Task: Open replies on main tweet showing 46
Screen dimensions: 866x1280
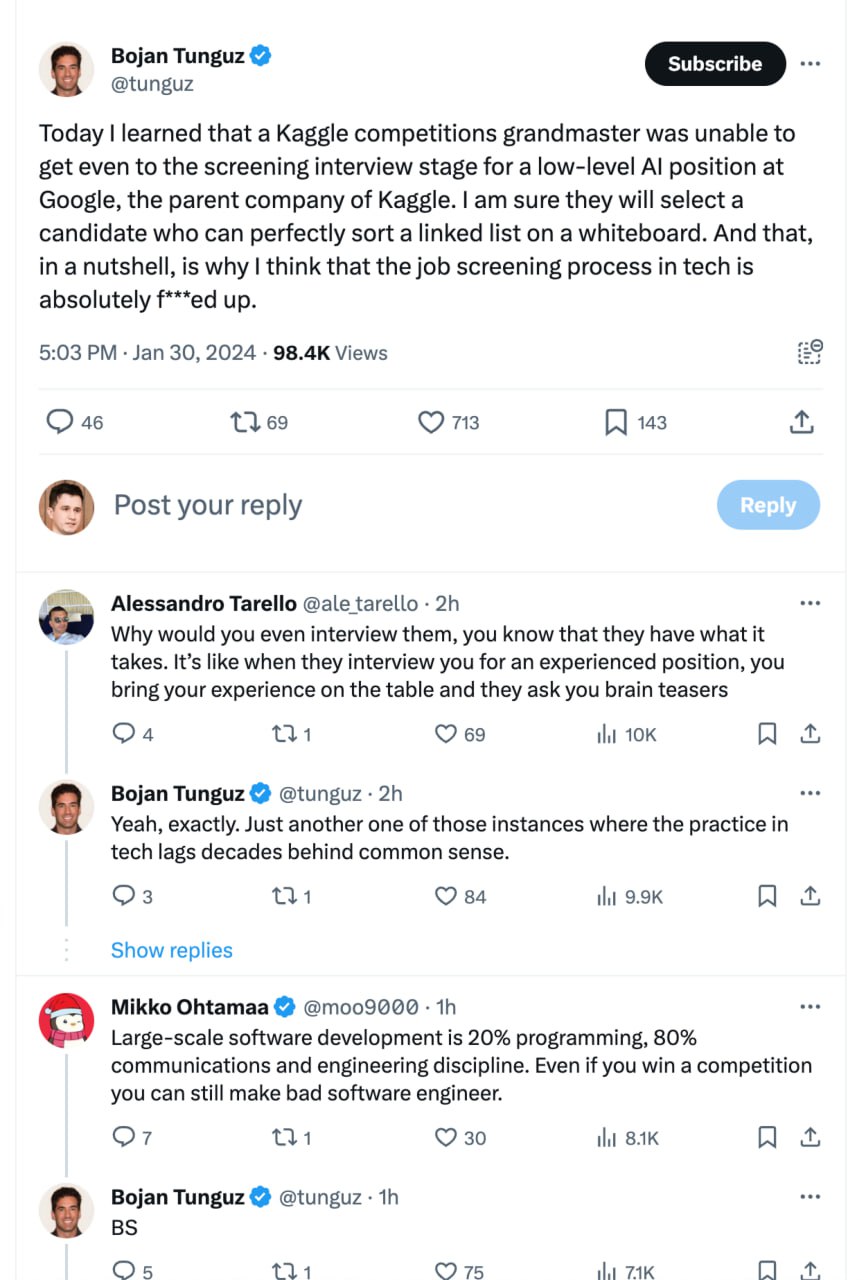Action: coord(61,423)
